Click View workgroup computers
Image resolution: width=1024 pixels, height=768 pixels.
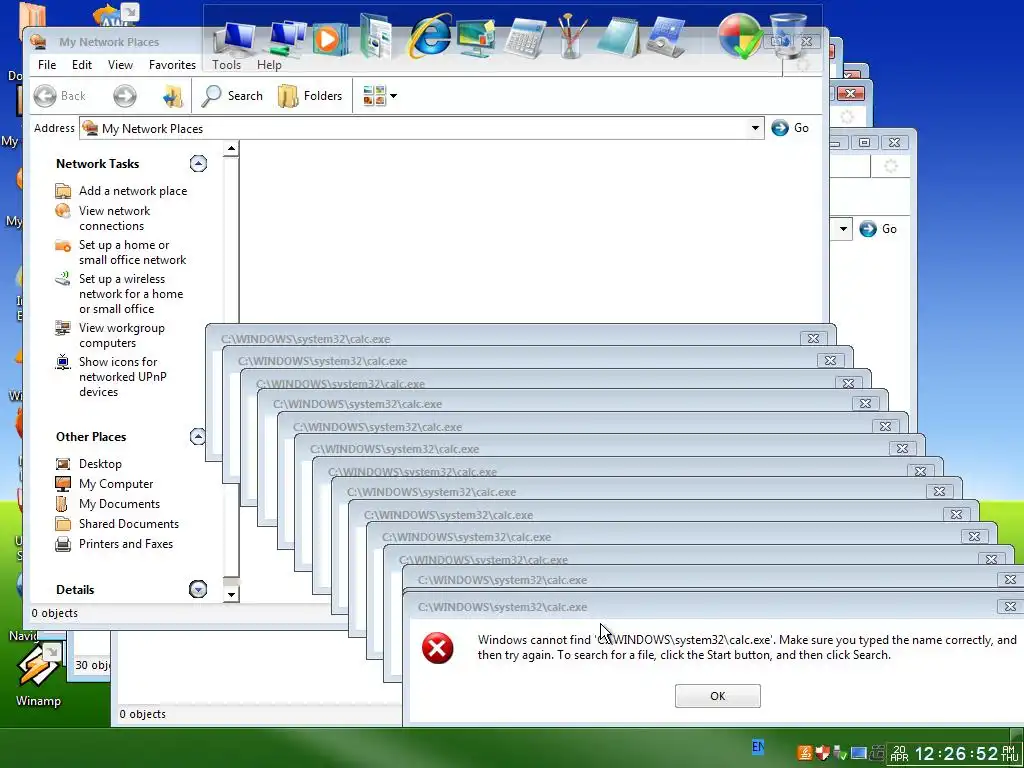coord(121,335)
